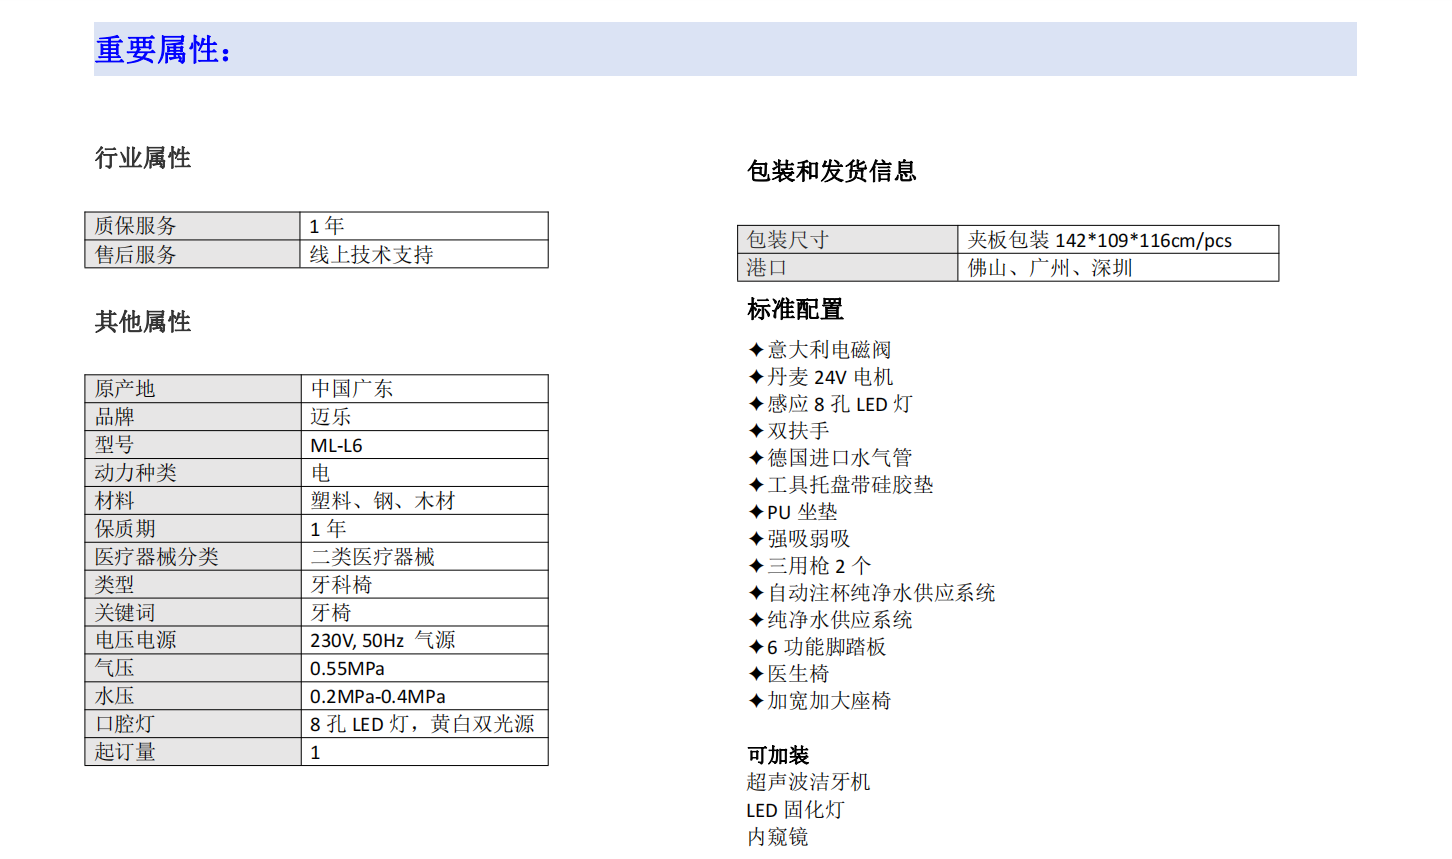The image size is (1452, 859).
Task: Select the 医生椅 list item
Action: (x=789, y=674)
